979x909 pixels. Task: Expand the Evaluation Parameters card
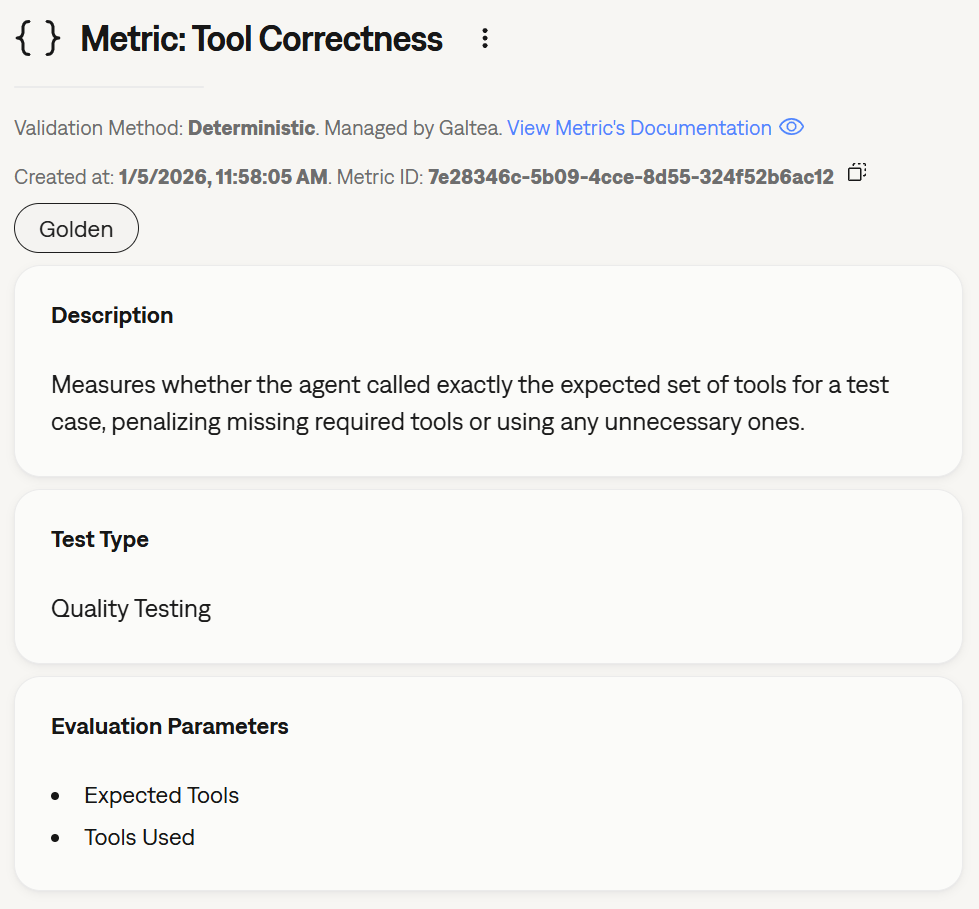169,726
